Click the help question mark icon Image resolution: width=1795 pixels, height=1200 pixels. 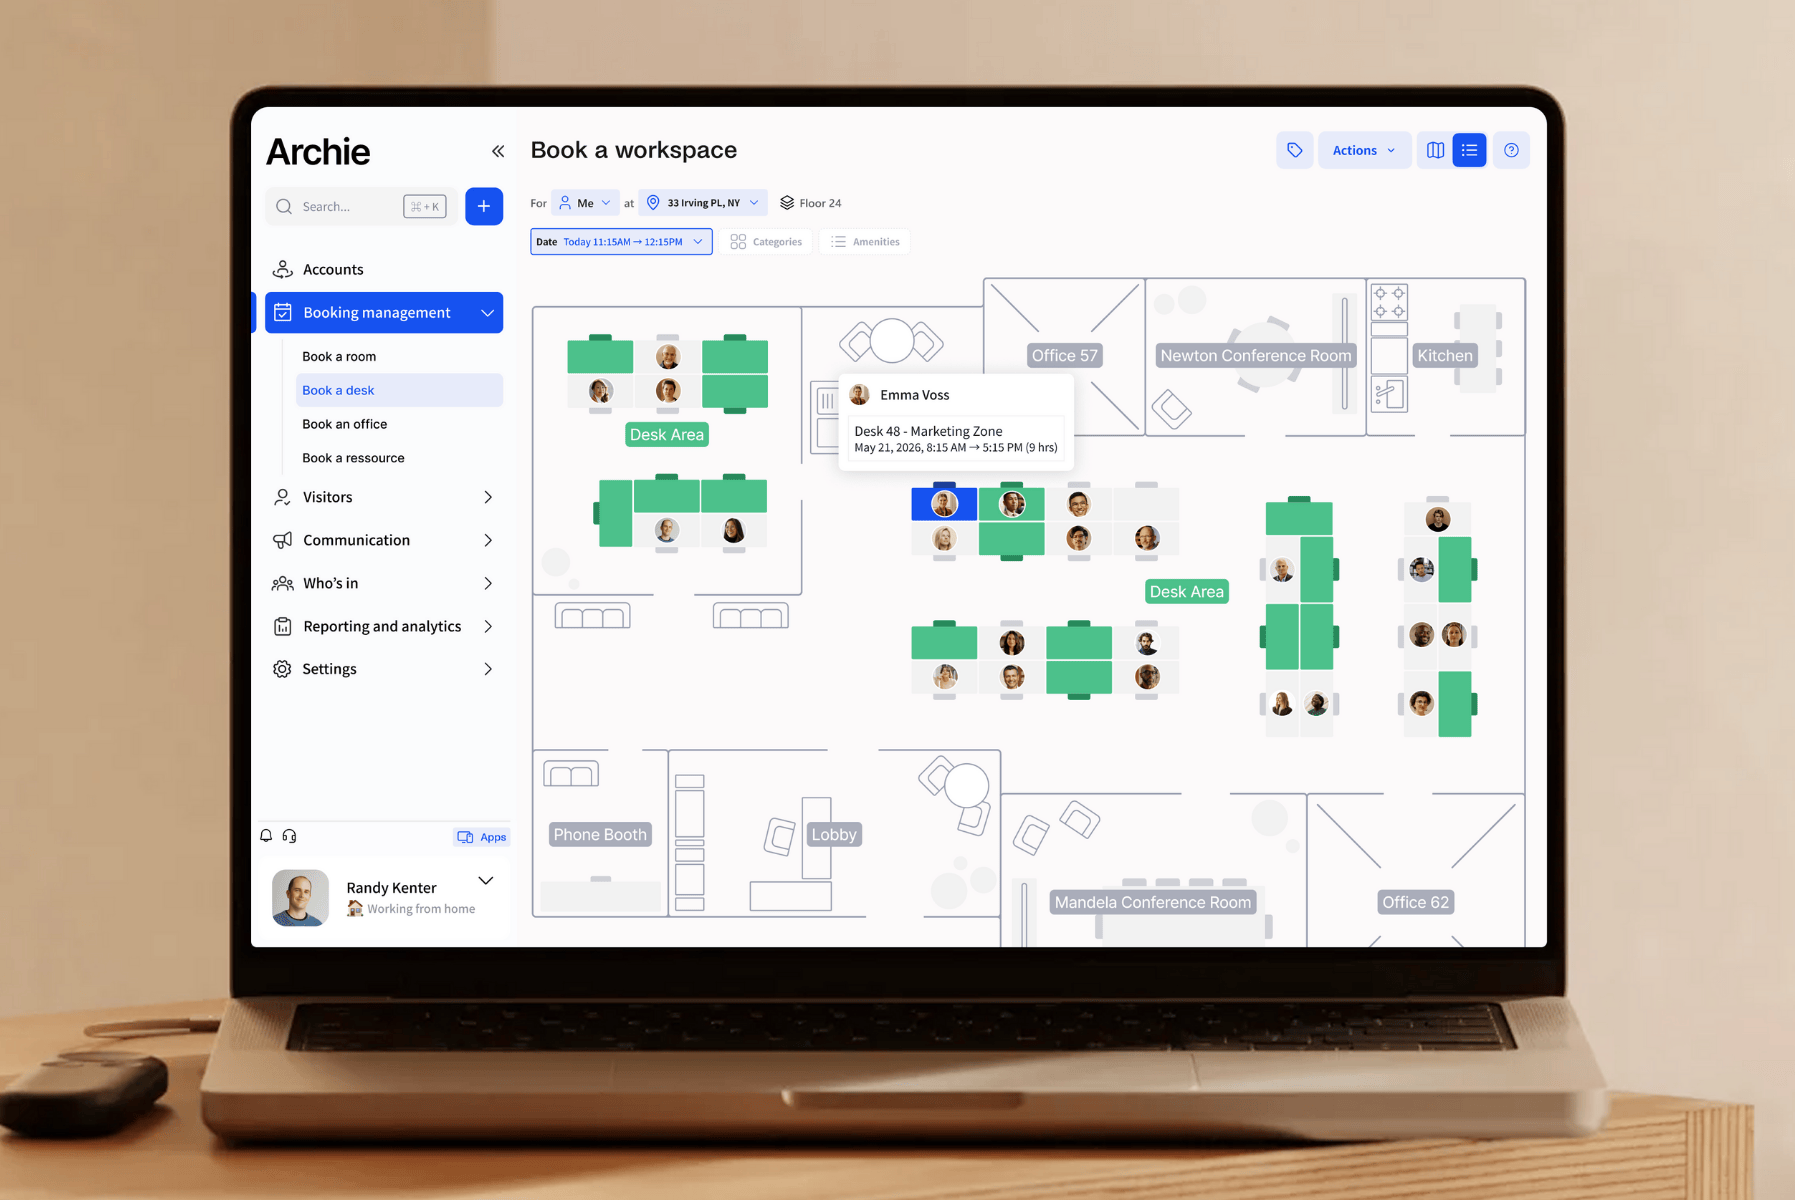click(x=1511, y=150)
